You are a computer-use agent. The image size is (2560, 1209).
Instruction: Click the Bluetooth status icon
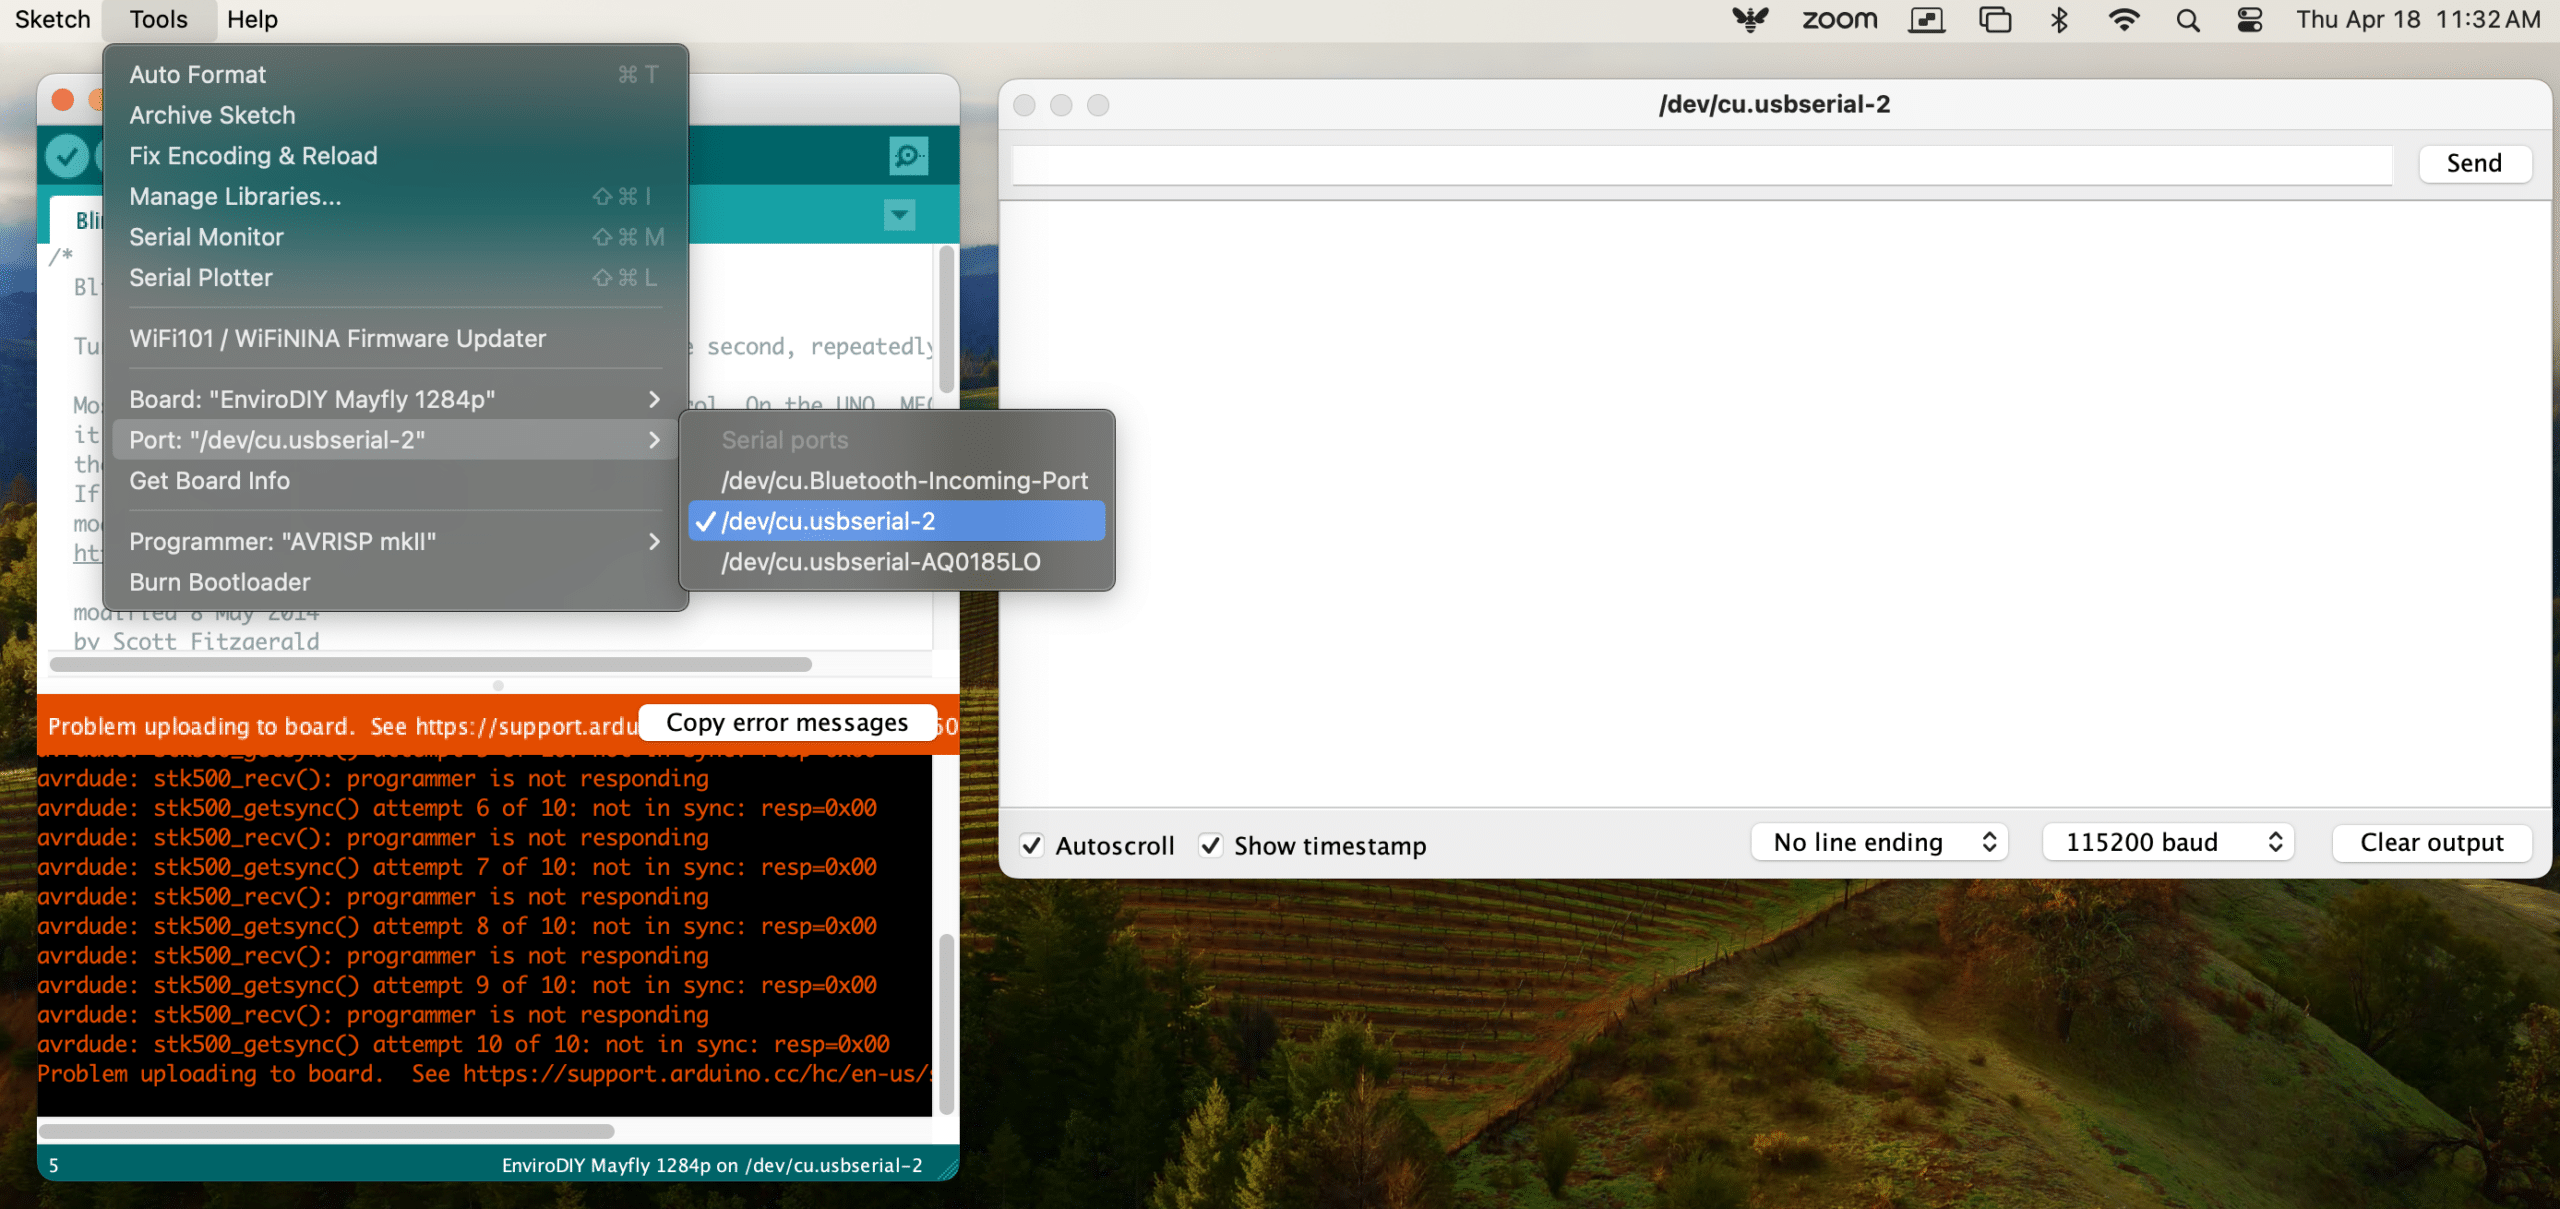coord(2059,20)
